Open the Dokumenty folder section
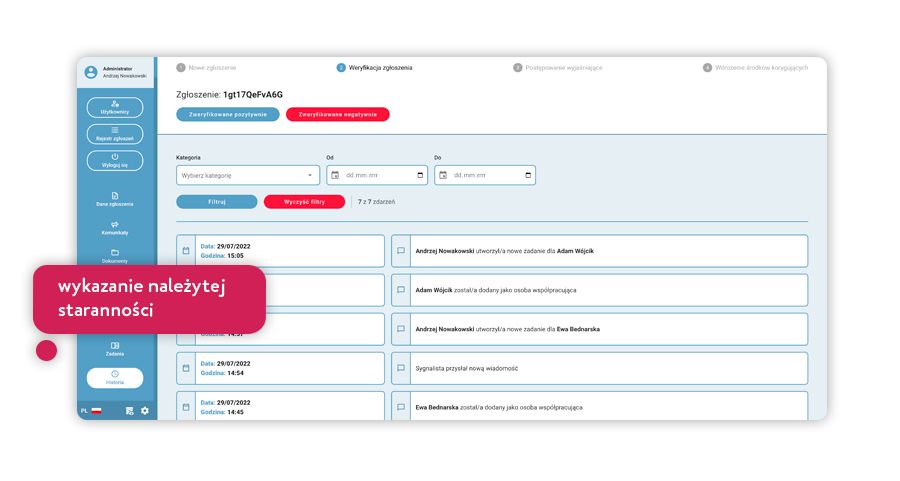 coord(115,255)
